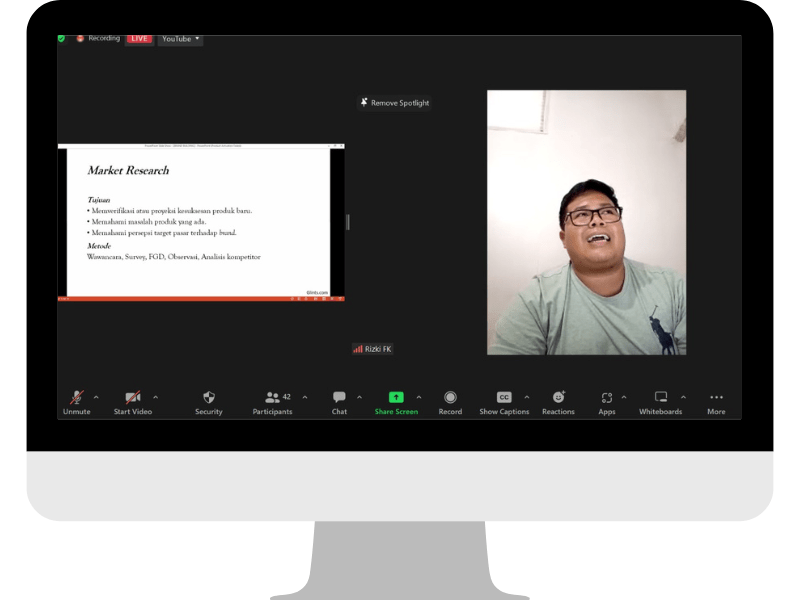The width and height of the screenshot is (800, 600).
Task: Expand caption options arrow beside Show Captions
Action: point(527,397)
